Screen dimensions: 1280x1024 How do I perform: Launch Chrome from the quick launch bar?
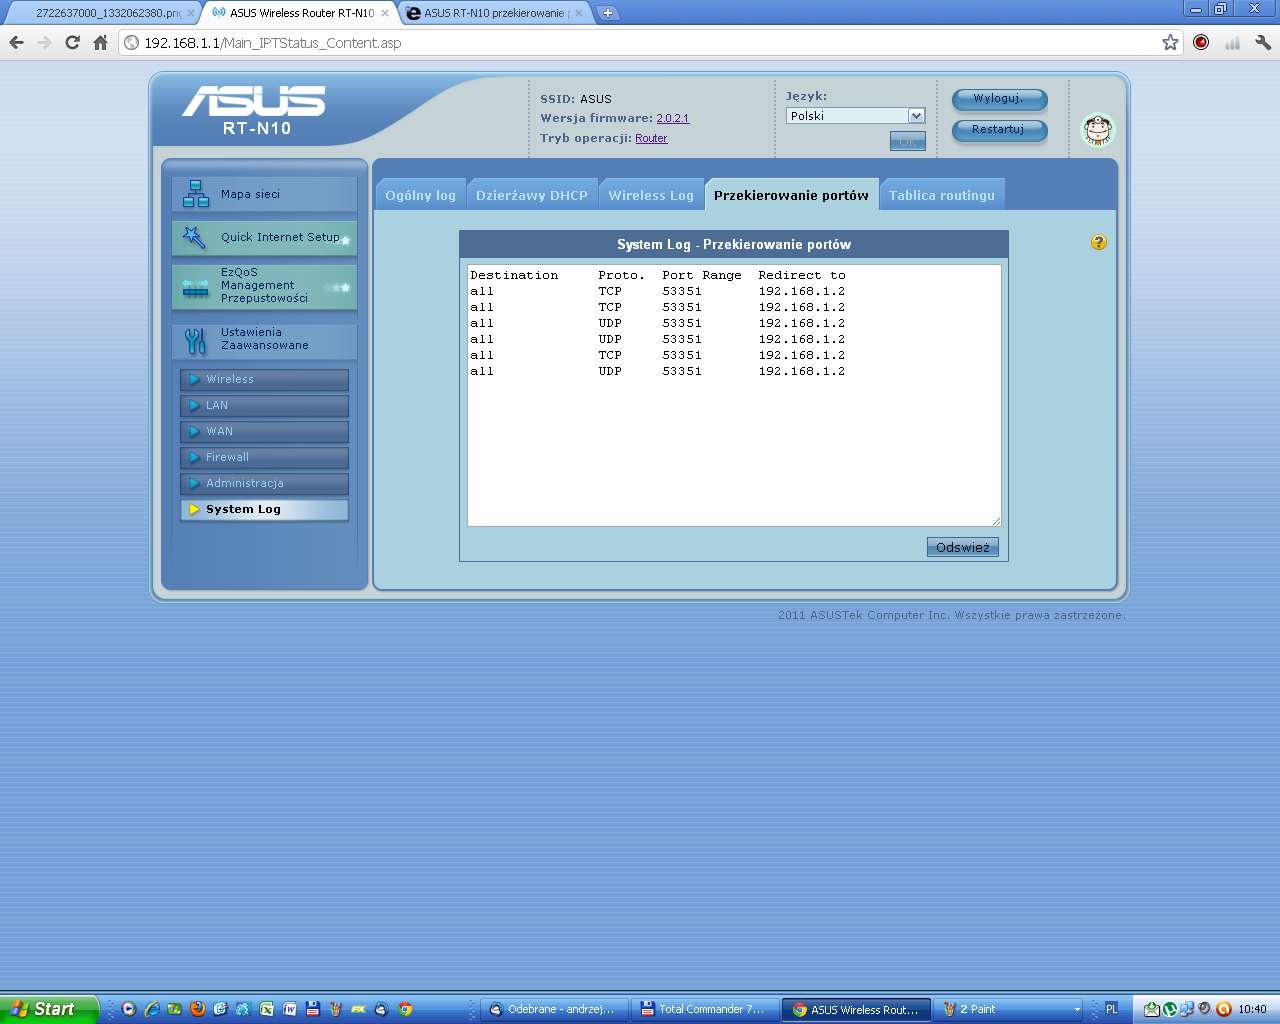404,1010
